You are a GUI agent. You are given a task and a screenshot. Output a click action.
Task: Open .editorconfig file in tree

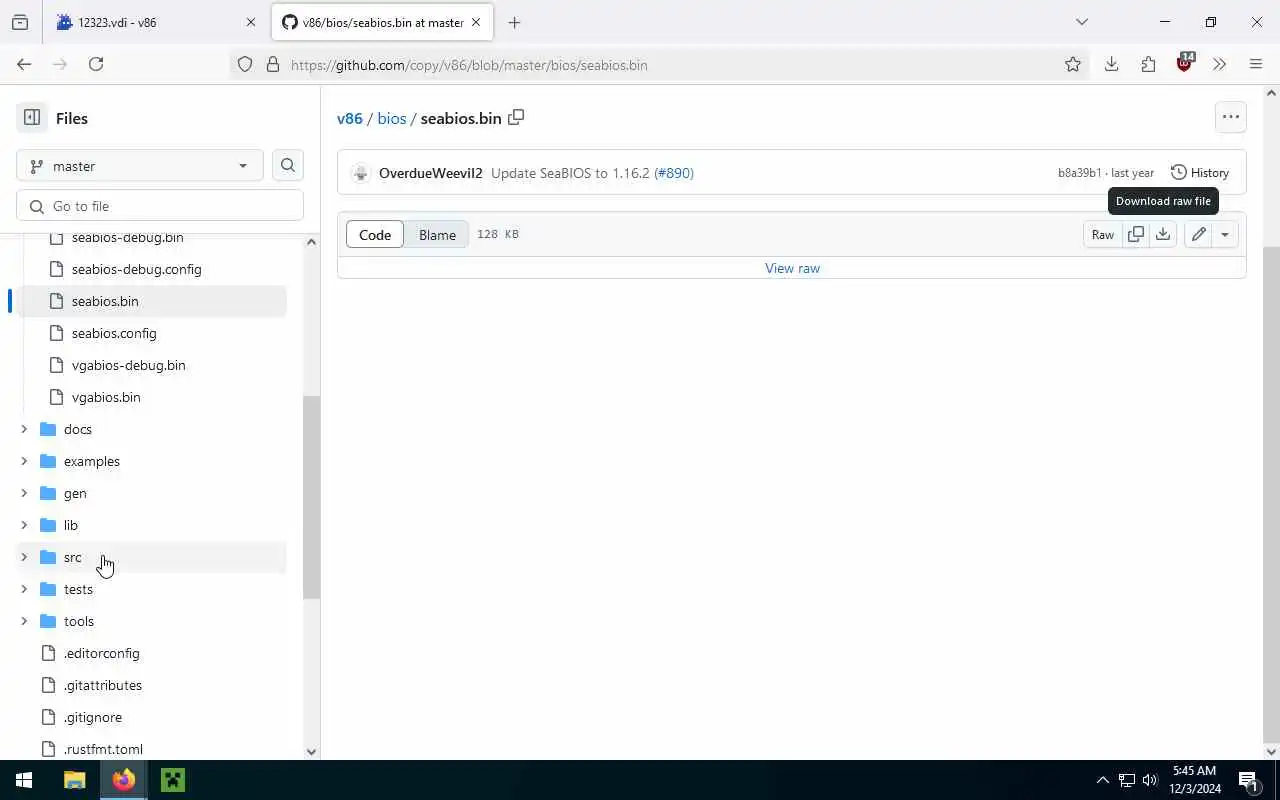click(x=102, y=653)
